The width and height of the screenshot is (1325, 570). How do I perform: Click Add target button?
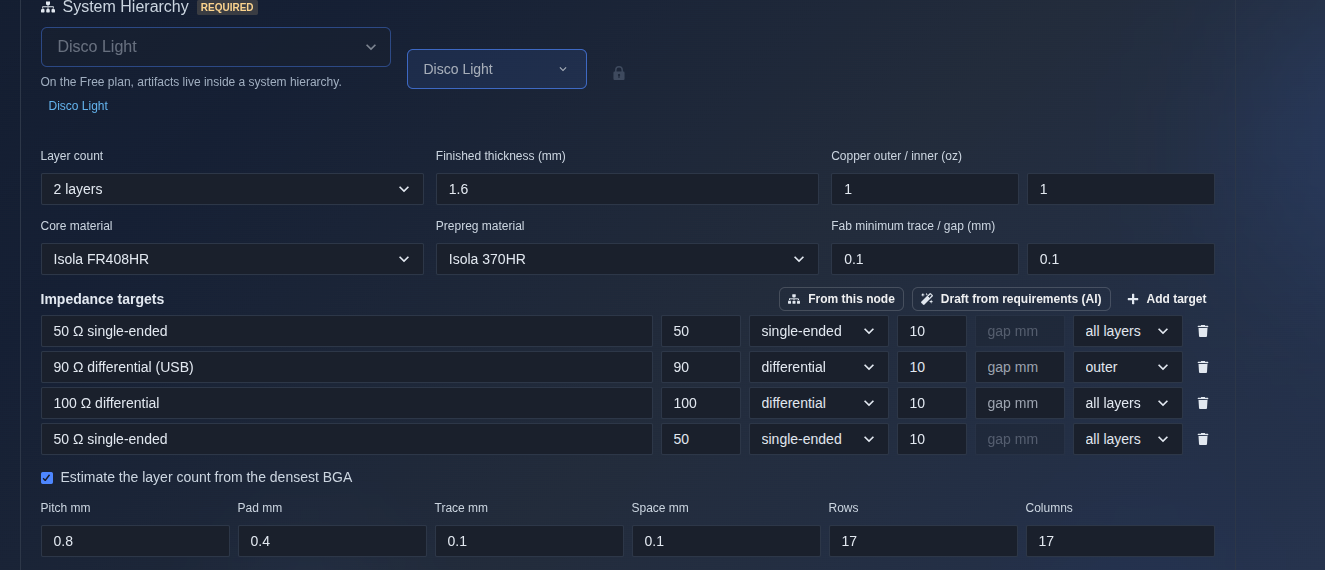pyautogui.click(x=1166, y=299)
